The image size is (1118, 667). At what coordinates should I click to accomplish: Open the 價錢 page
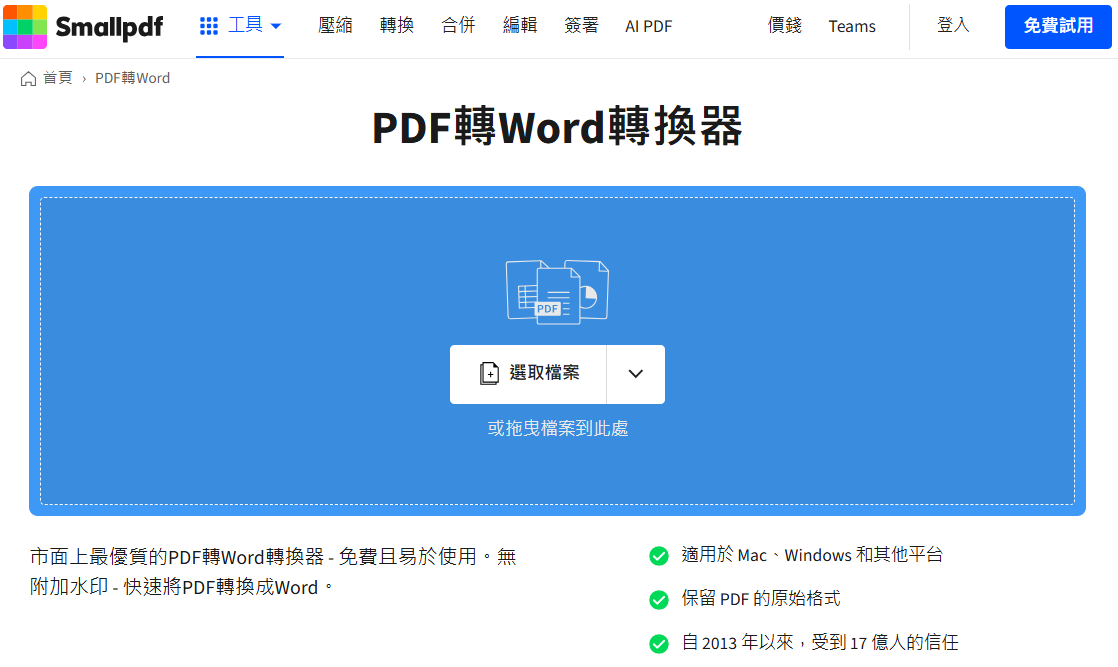784,26
